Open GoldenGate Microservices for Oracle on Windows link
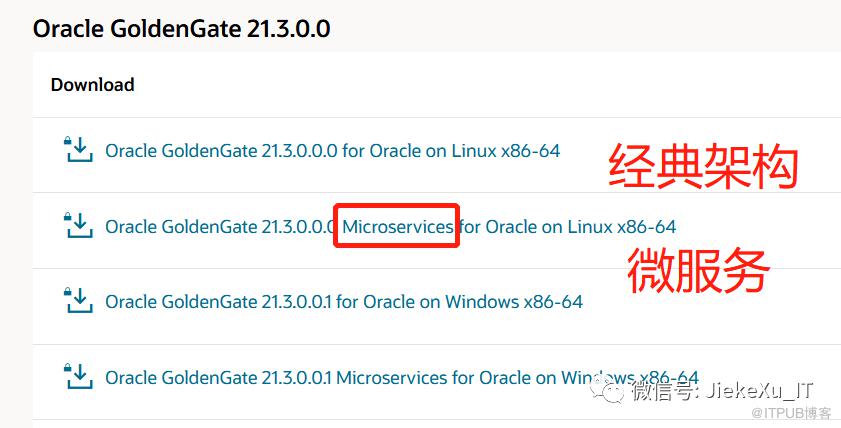 coord(400,378)
